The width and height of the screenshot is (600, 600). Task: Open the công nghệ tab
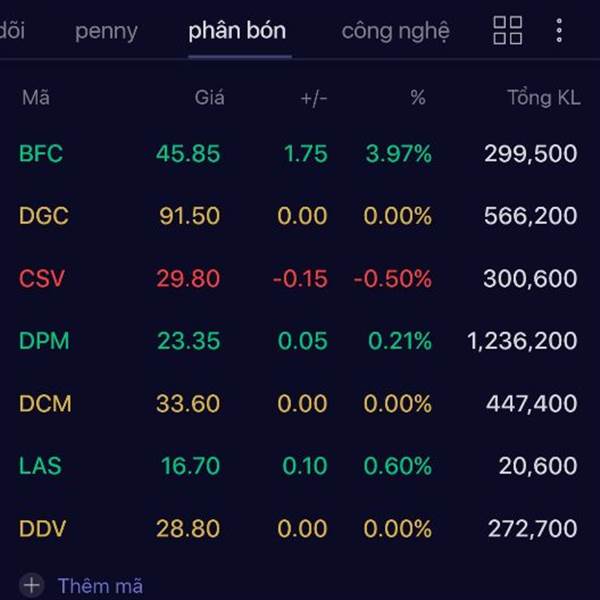(x=395, y=31)
